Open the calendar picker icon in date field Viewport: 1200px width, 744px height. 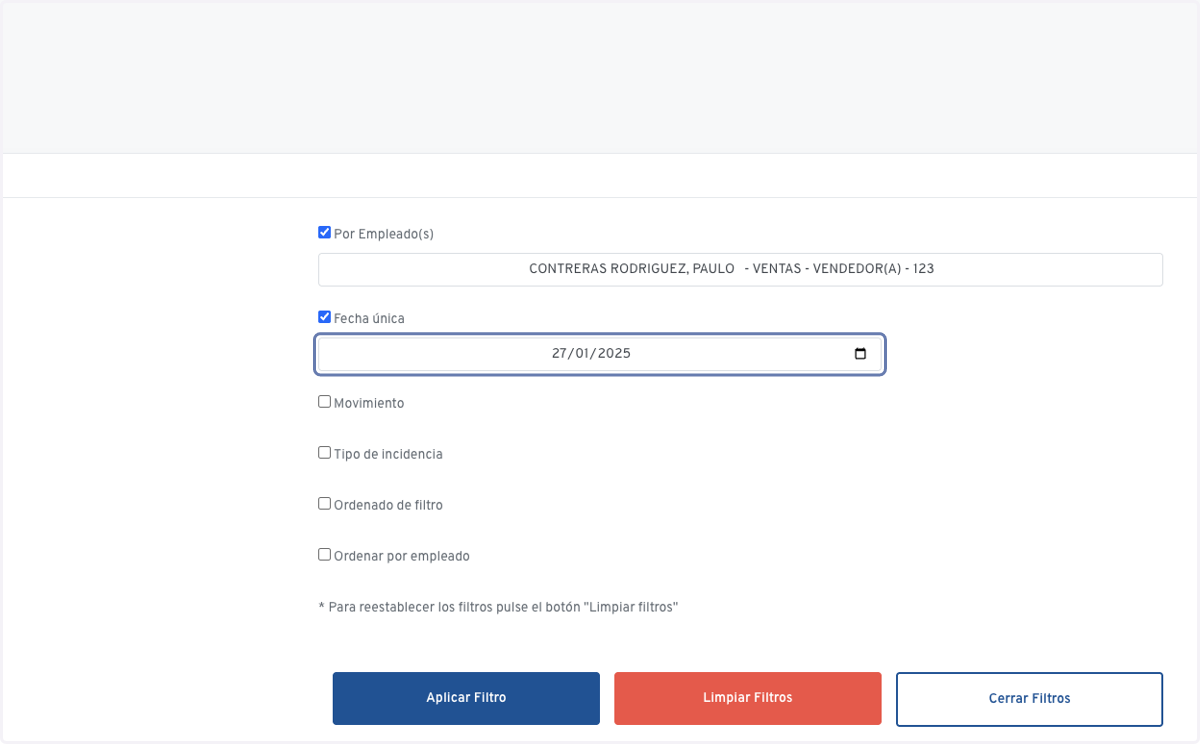[x=860, y=354]
